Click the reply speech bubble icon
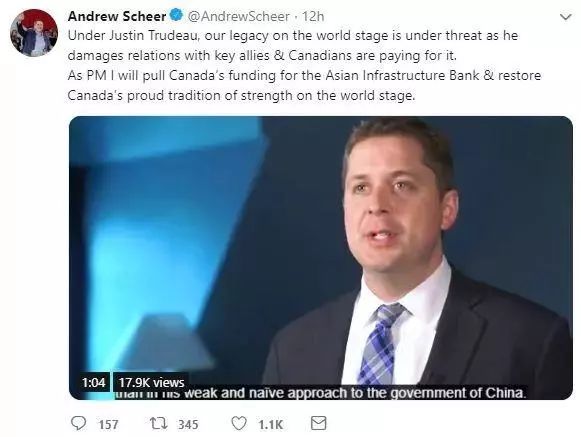 pos(78,423)
